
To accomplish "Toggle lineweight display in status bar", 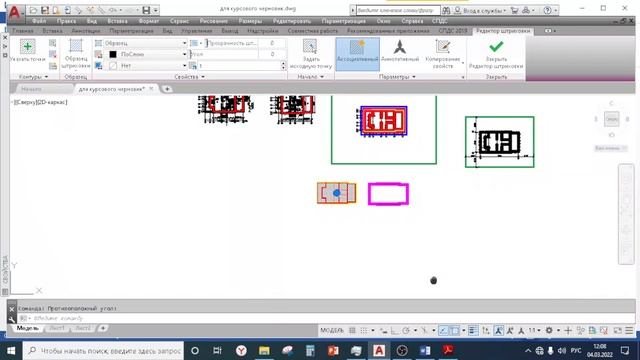I will (473, 330).
